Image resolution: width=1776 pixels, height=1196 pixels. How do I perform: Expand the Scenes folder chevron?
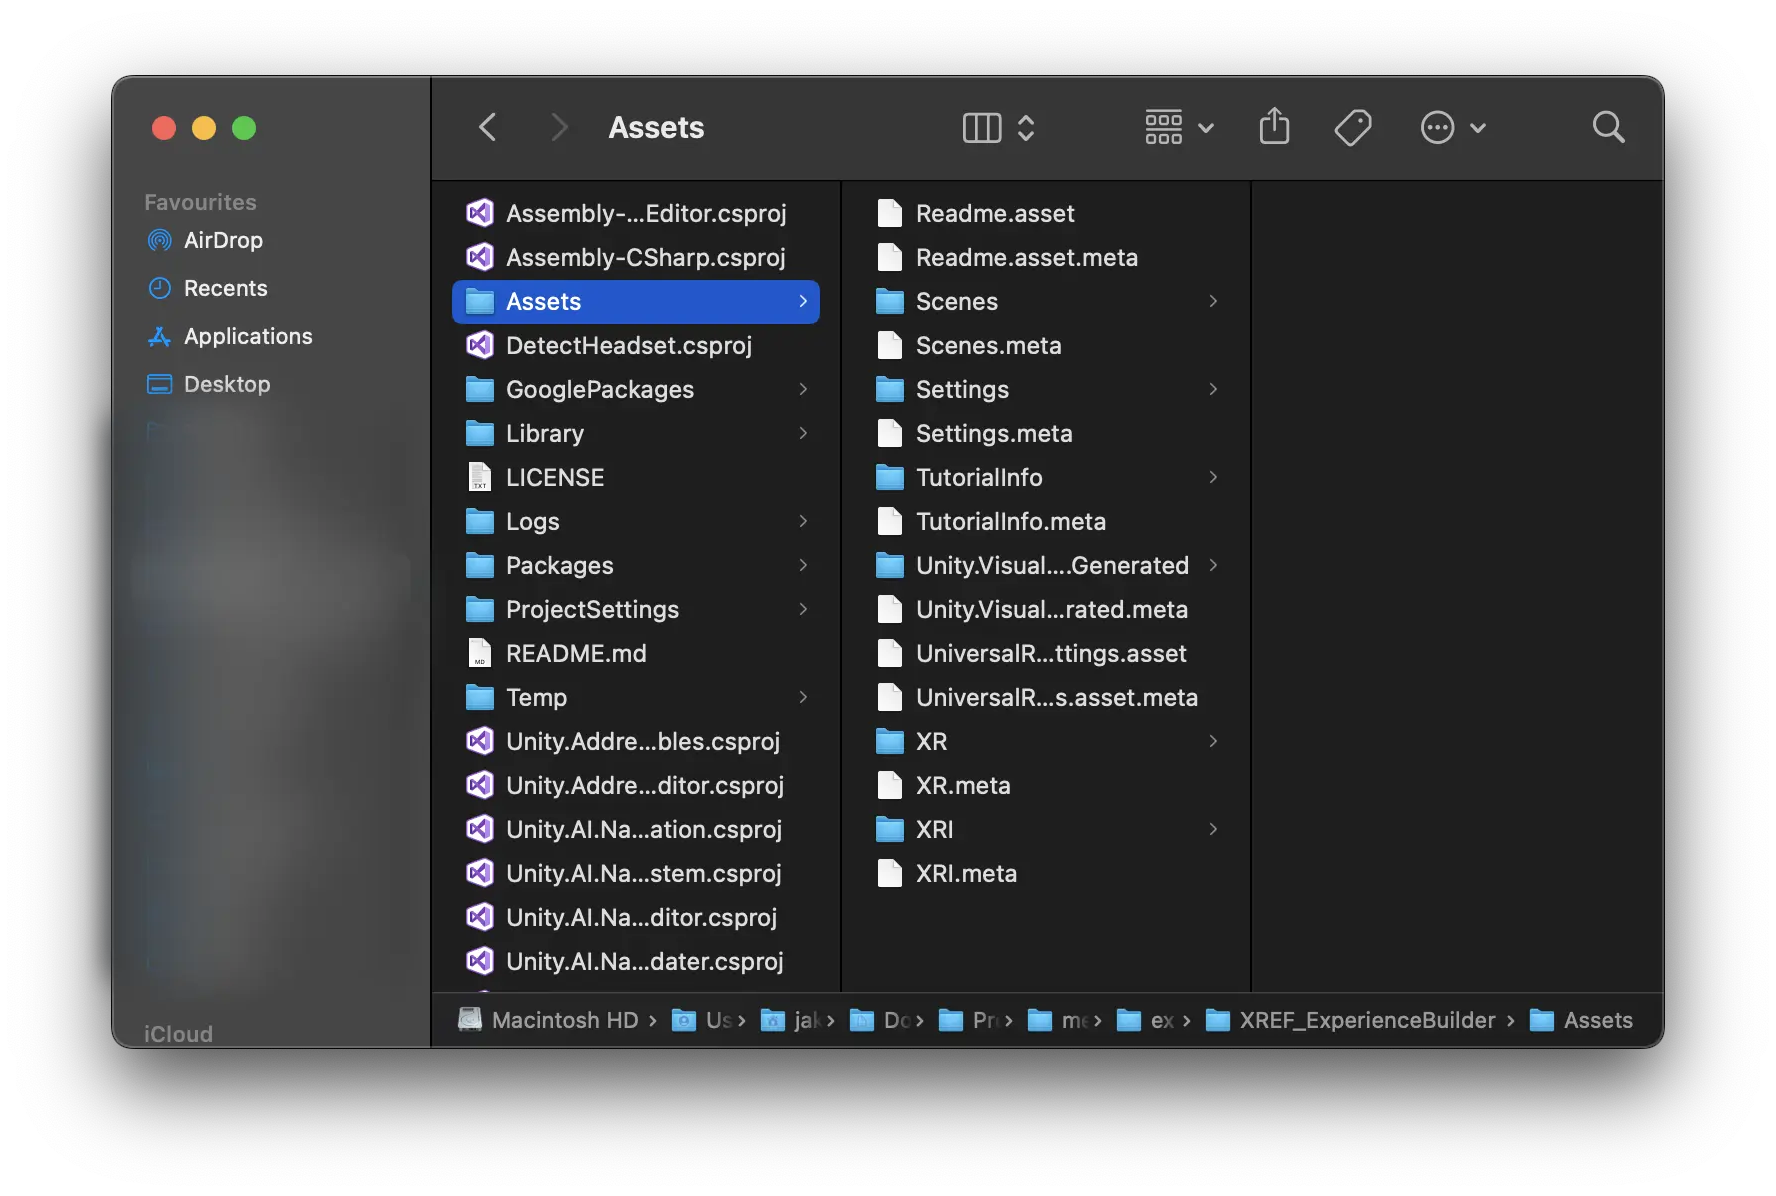point(1212,301)
